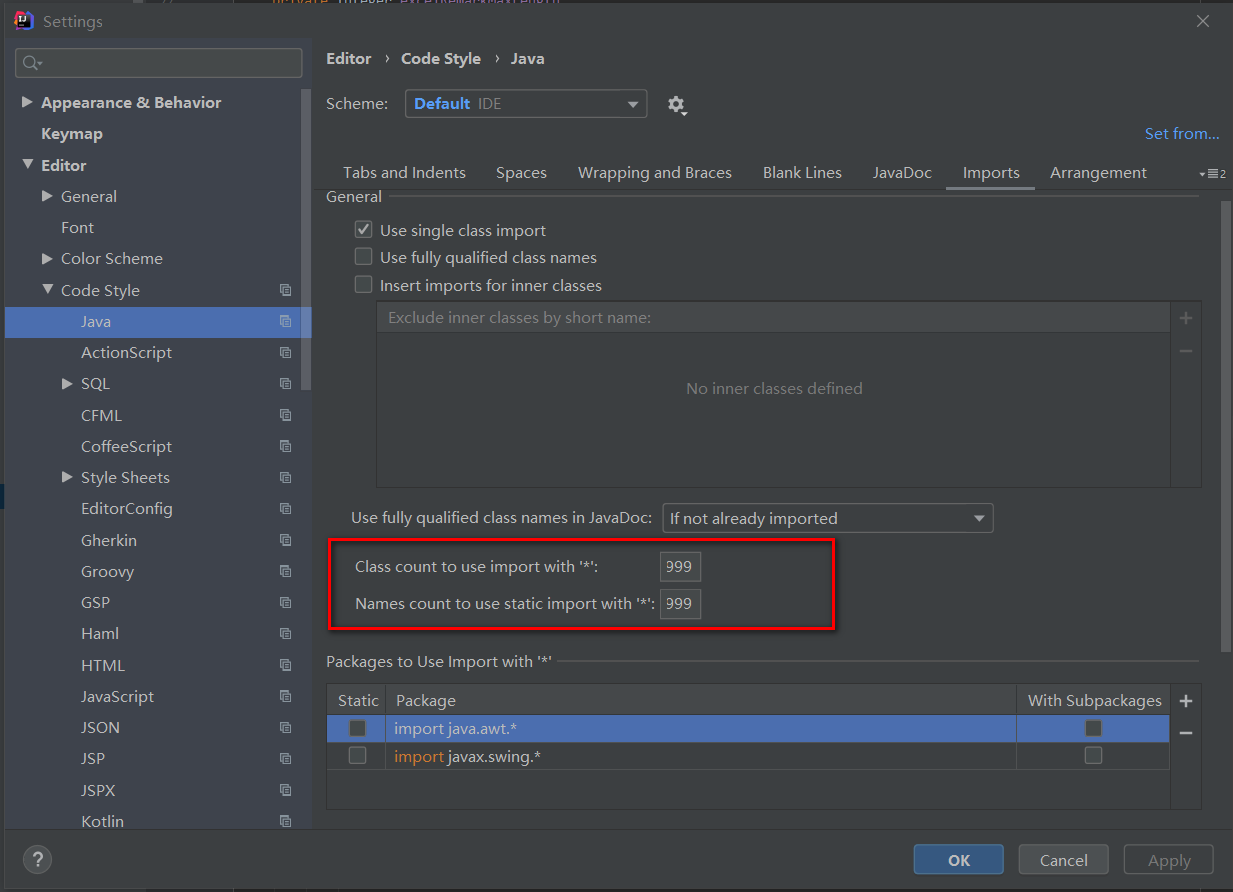
Task: Open the Blank Lines tab
Action: click(802, 173)
